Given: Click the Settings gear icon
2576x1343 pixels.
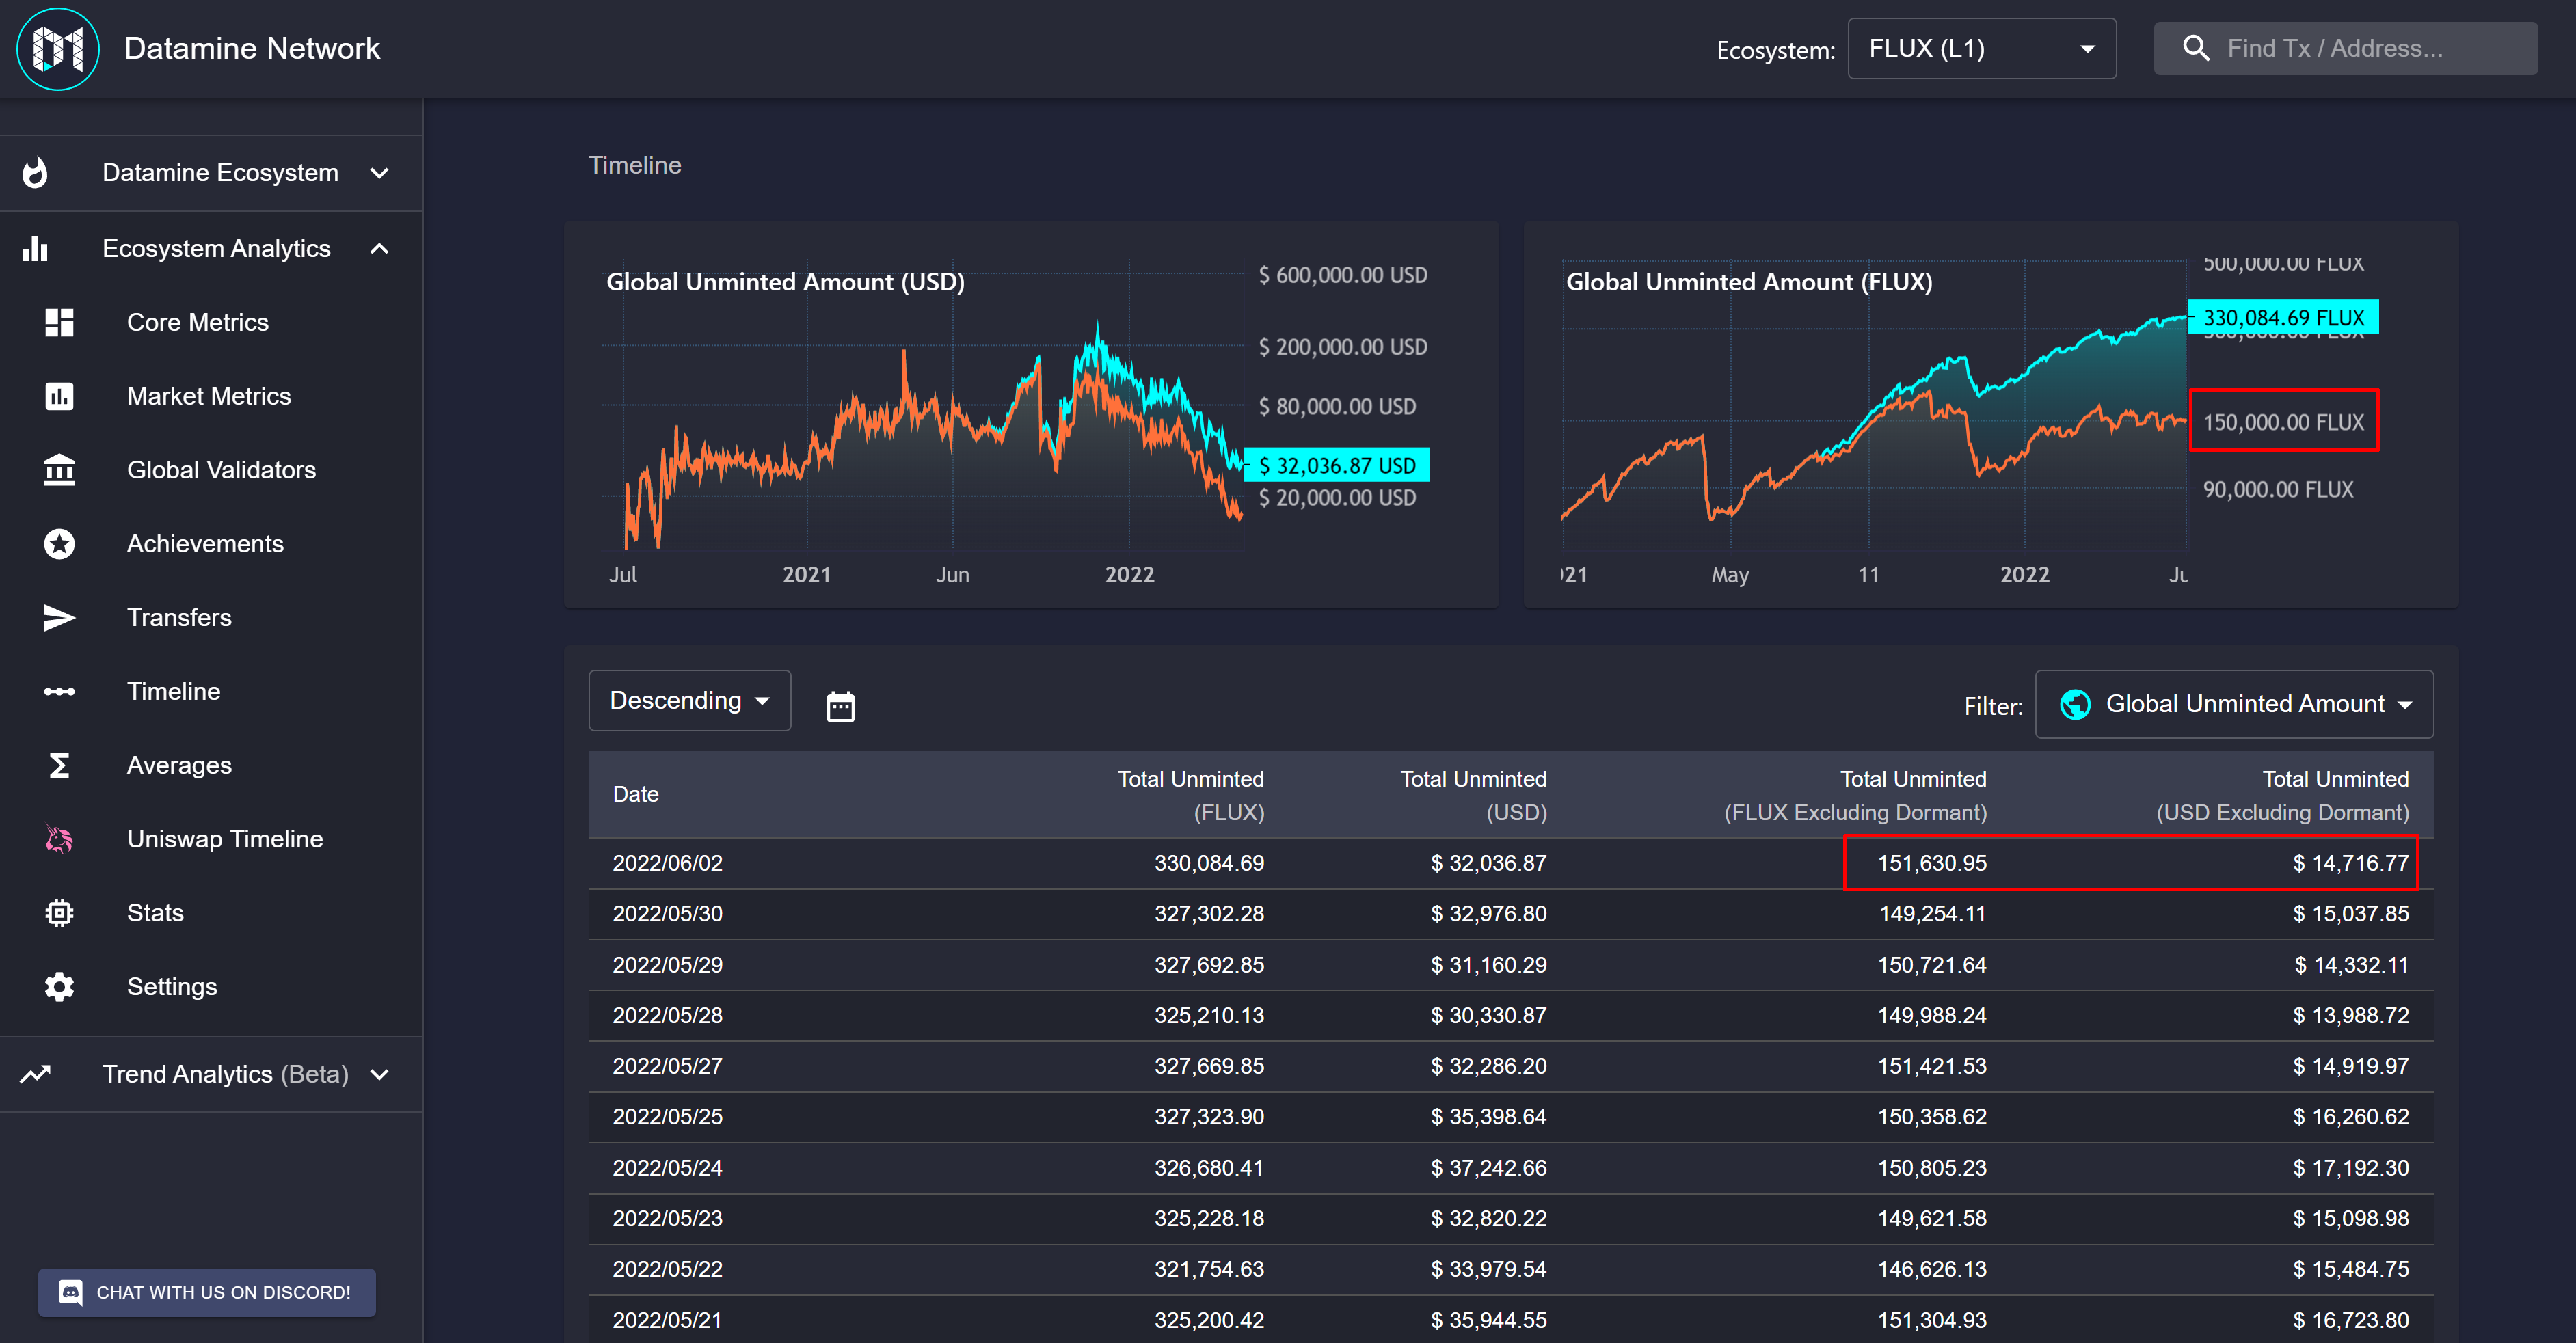Looking at the screenshot, I should [59, 987].
